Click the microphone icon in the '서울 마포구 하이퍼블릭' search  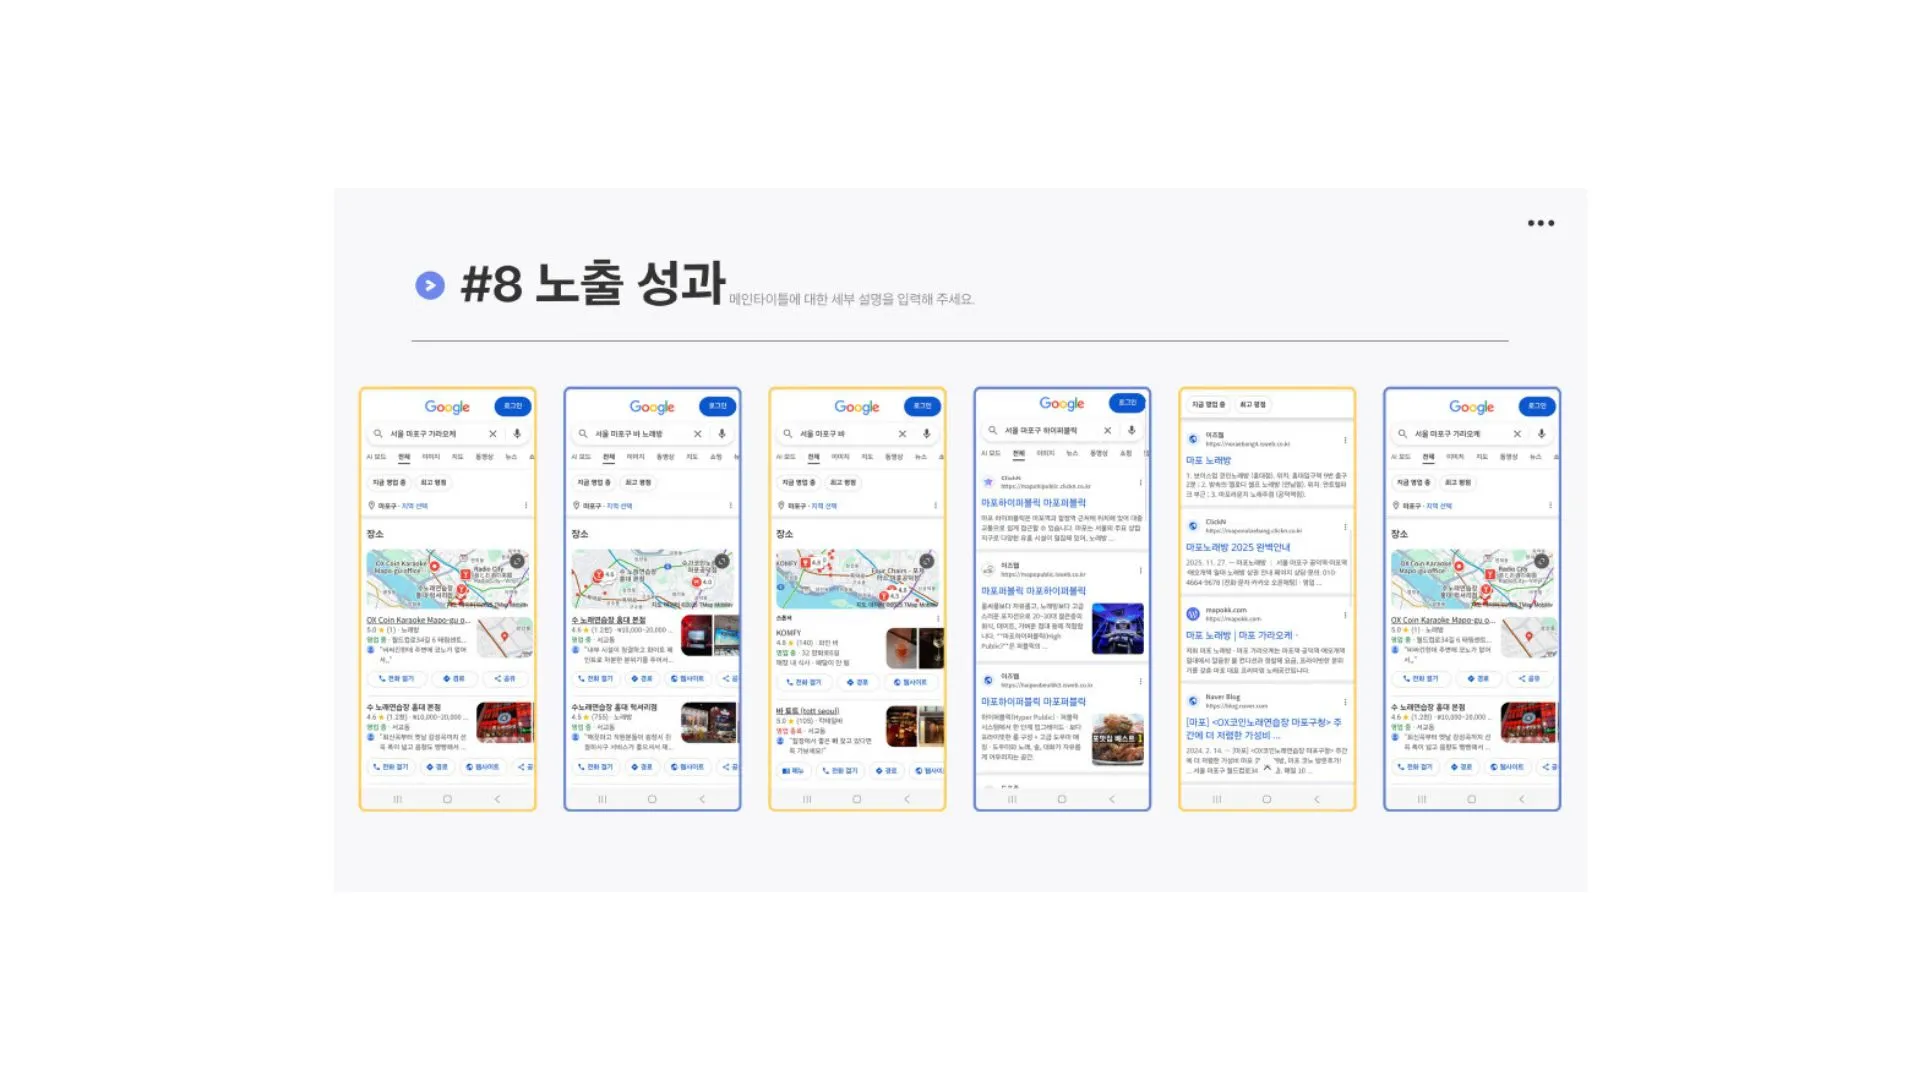1132,430
